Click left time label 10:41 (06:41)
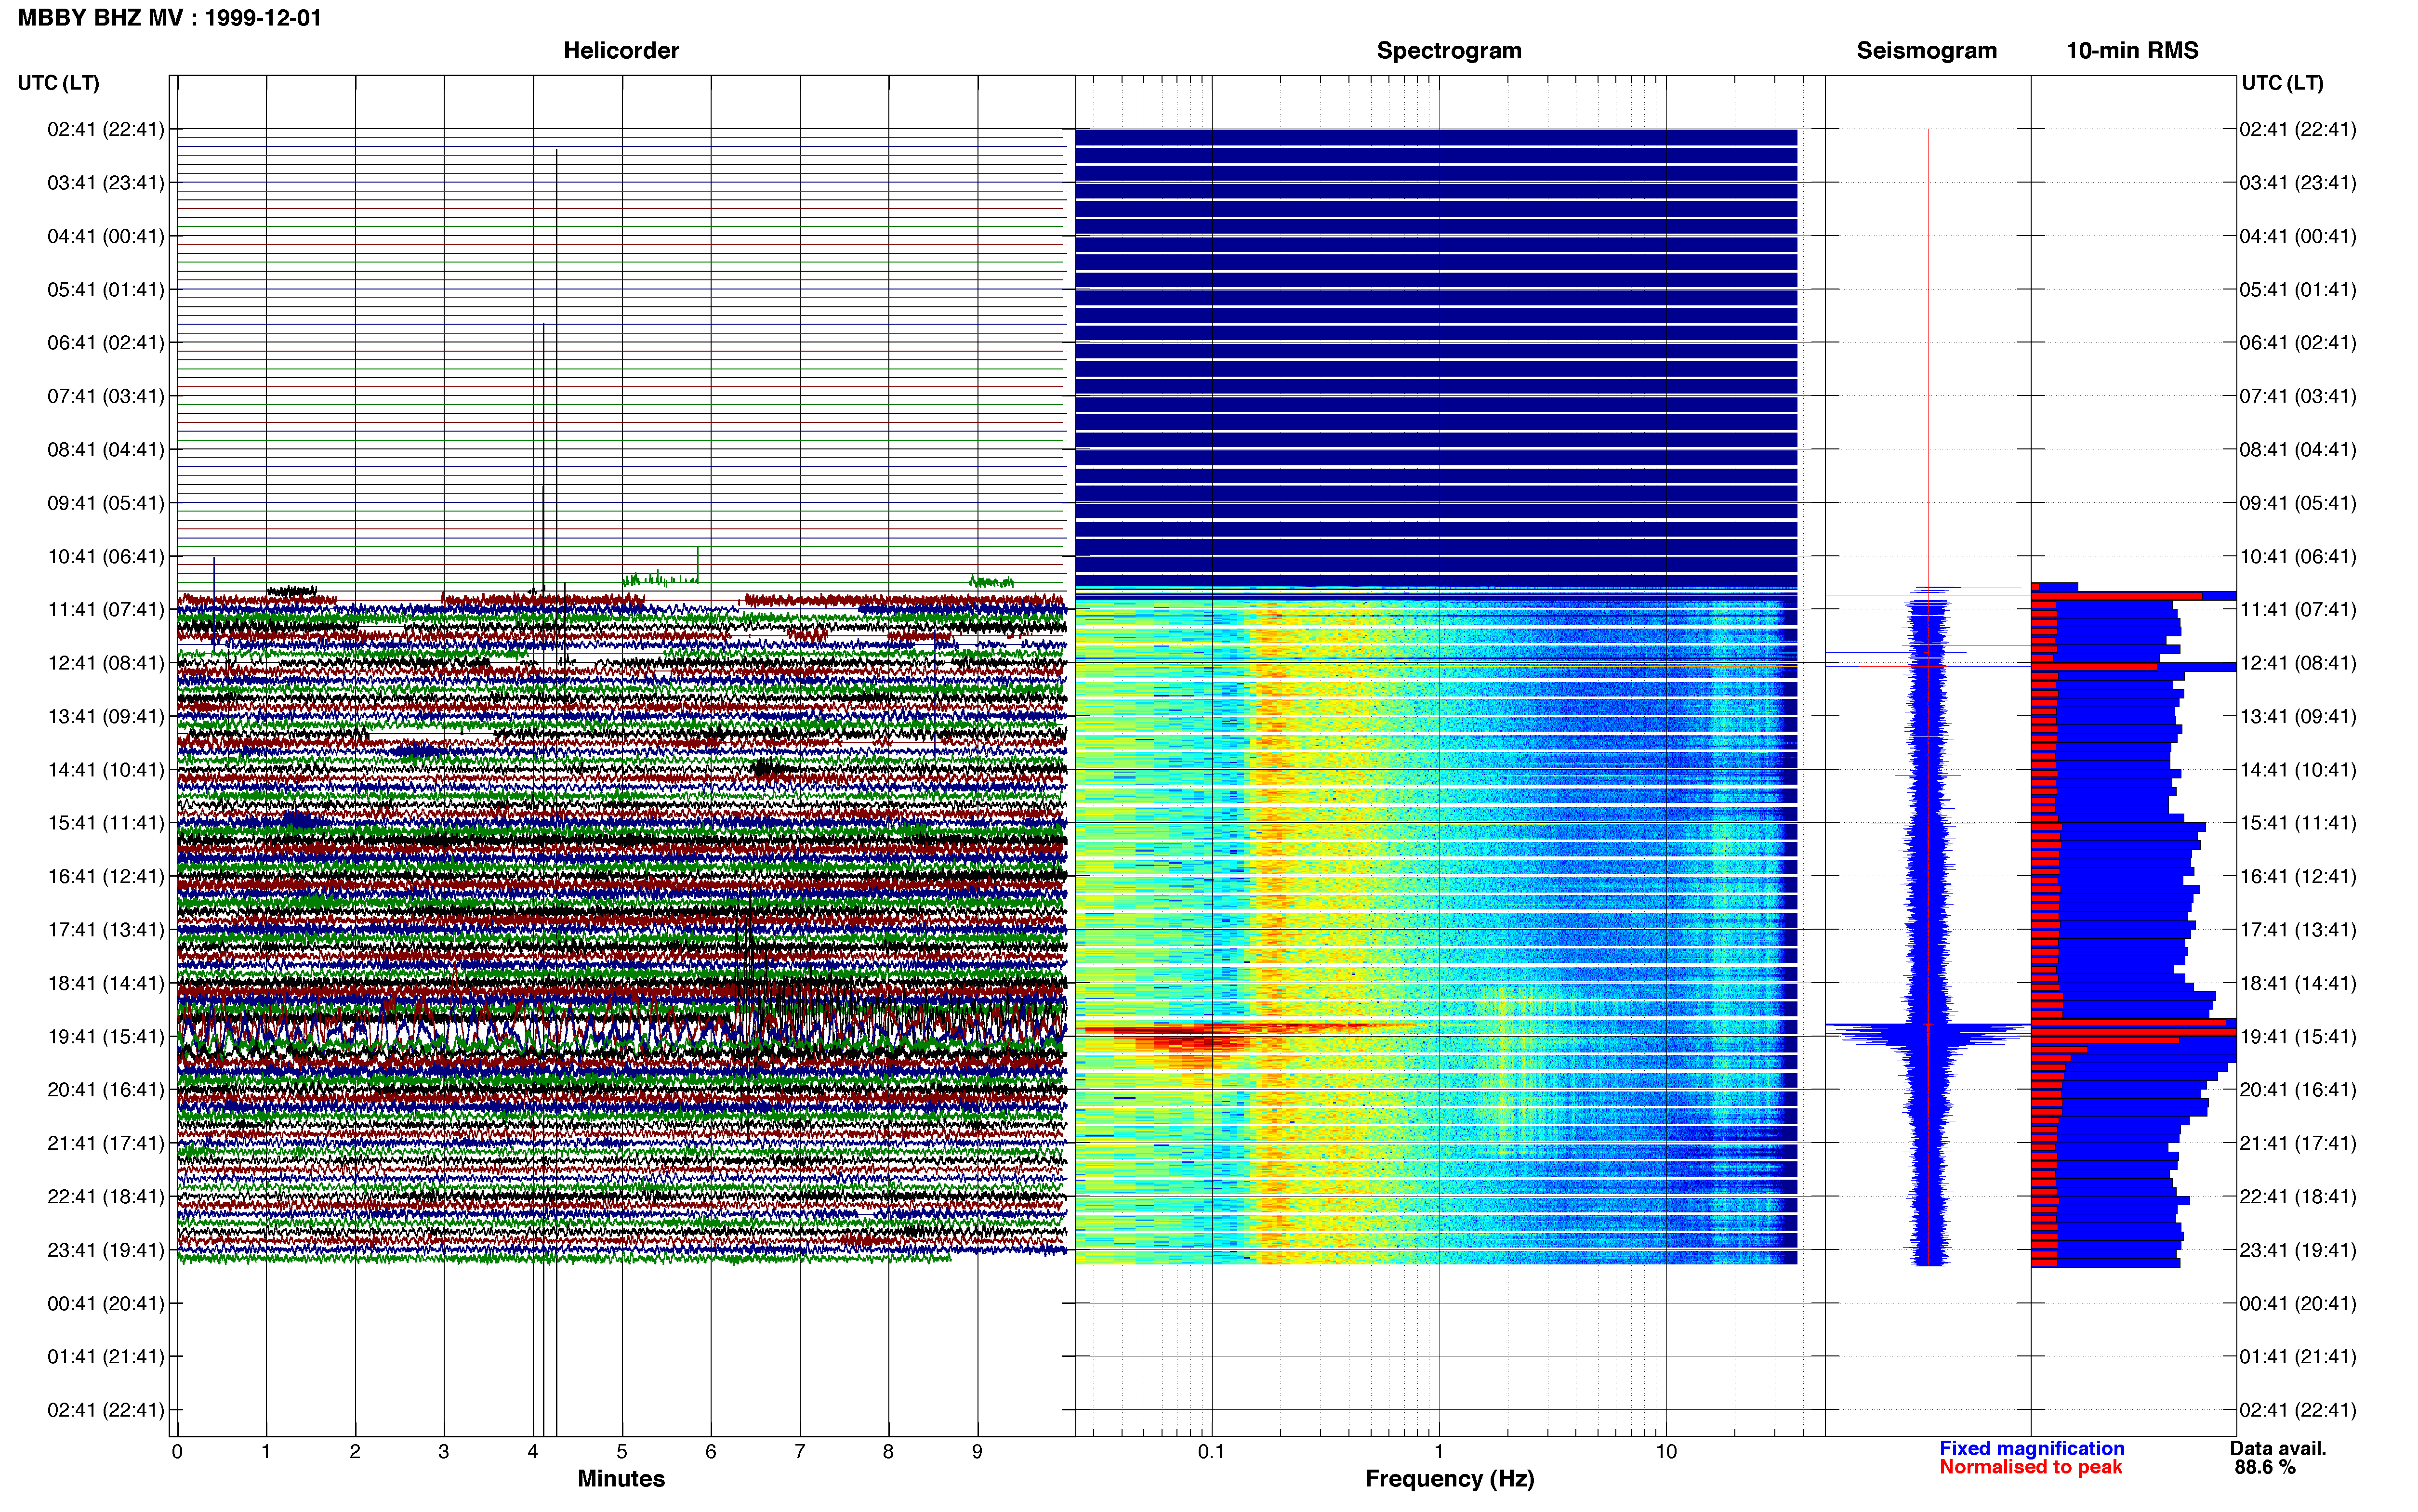Image resolution: width=2418 pixels, height=1512 pixels. [x=105, y=556]
